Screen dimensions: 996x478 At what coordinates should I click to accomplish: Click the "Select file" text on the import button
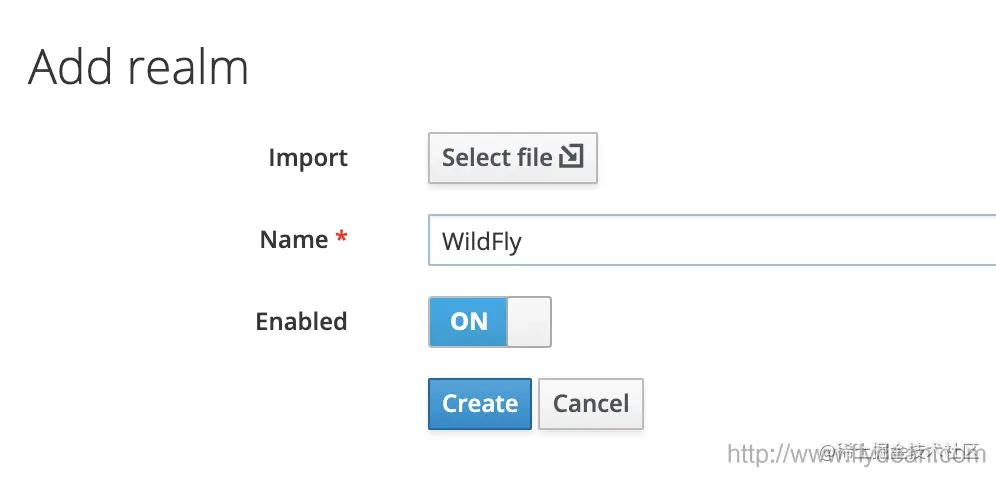[x=497, y=158]
